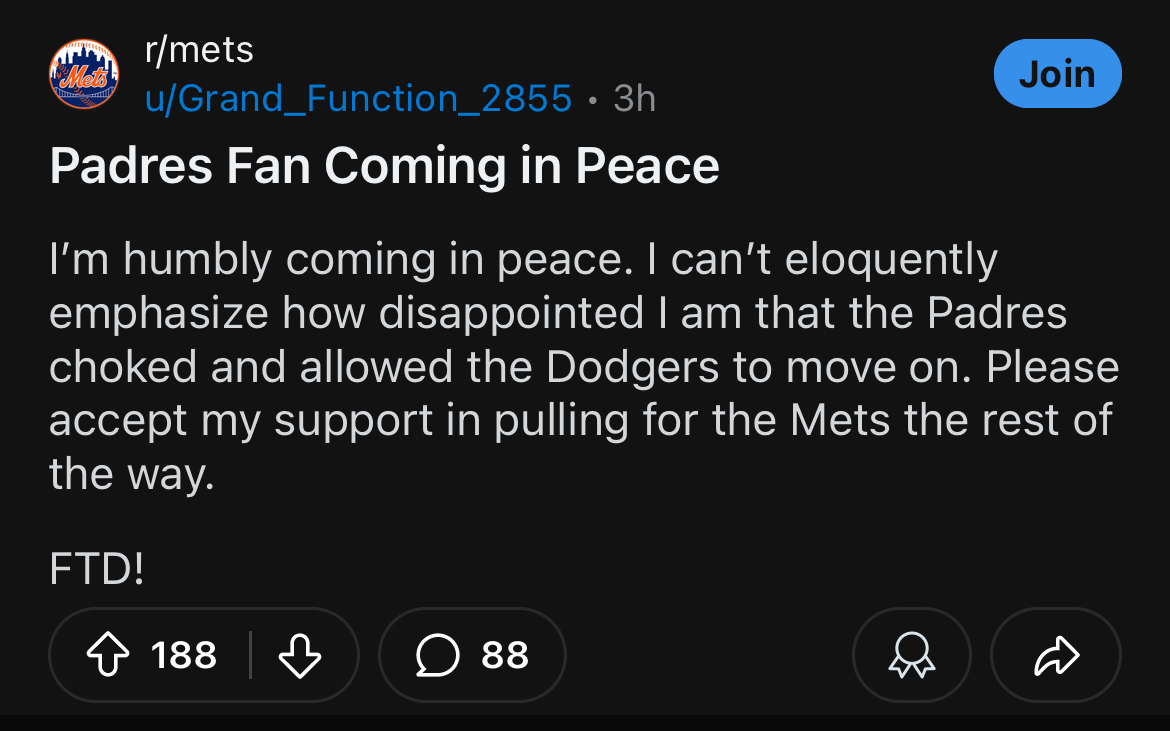Screen dimensions: 1170x731
Task: Give an award using the ribbon icon
Action: (912, 655)
